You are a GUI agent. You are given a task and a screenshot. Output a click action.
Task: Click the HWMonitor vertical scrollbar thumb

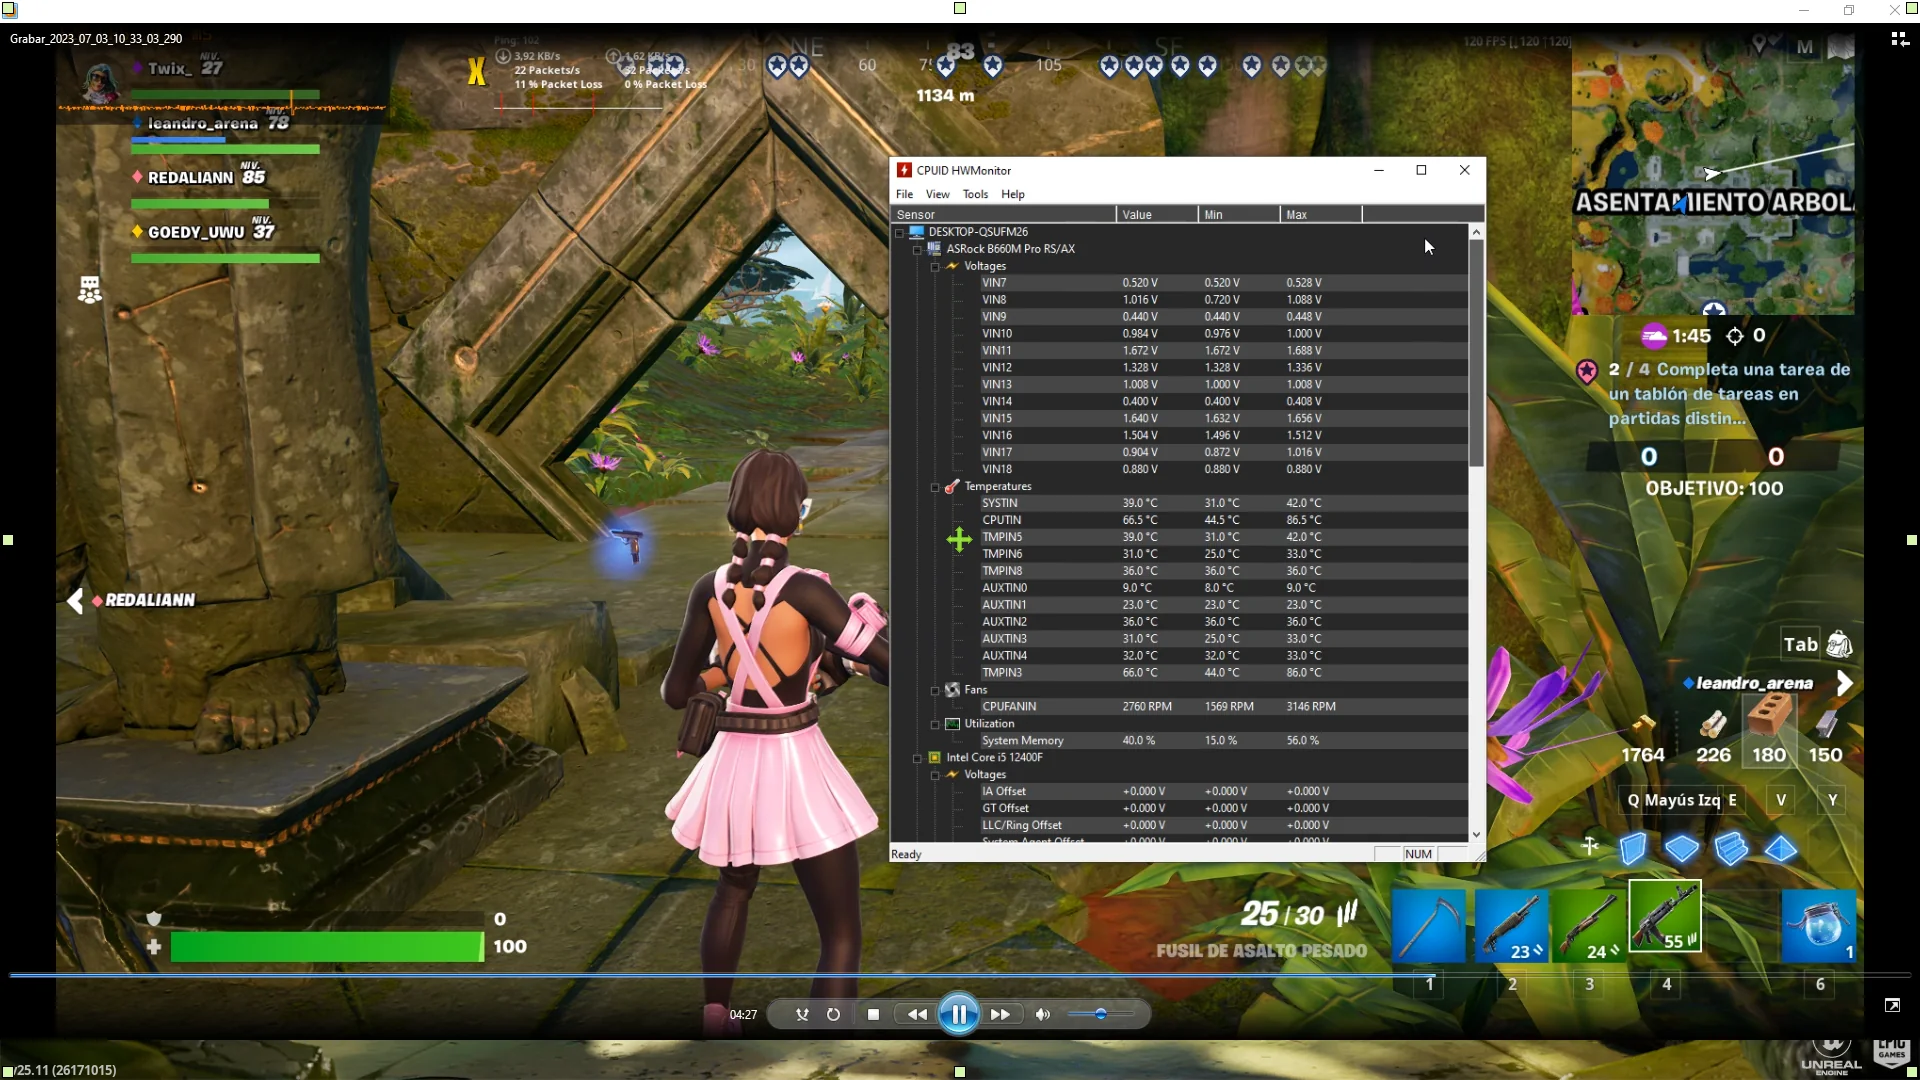(1476, 352)
